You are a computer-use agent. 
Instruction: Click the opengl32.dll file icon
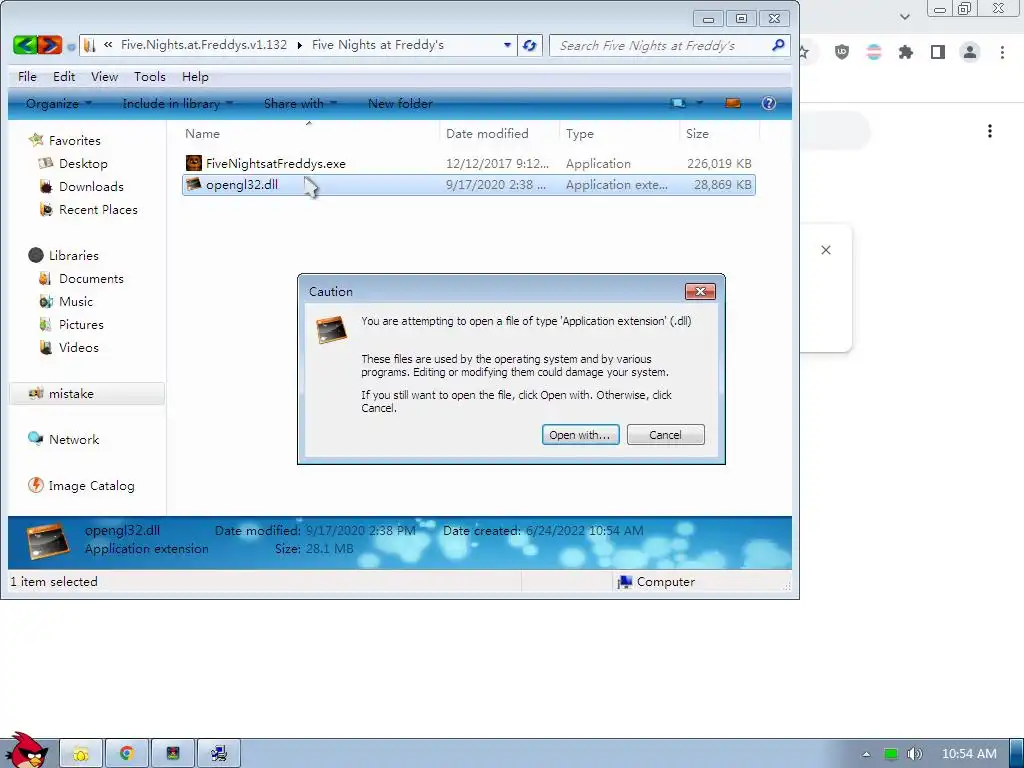tap(193, 184)
